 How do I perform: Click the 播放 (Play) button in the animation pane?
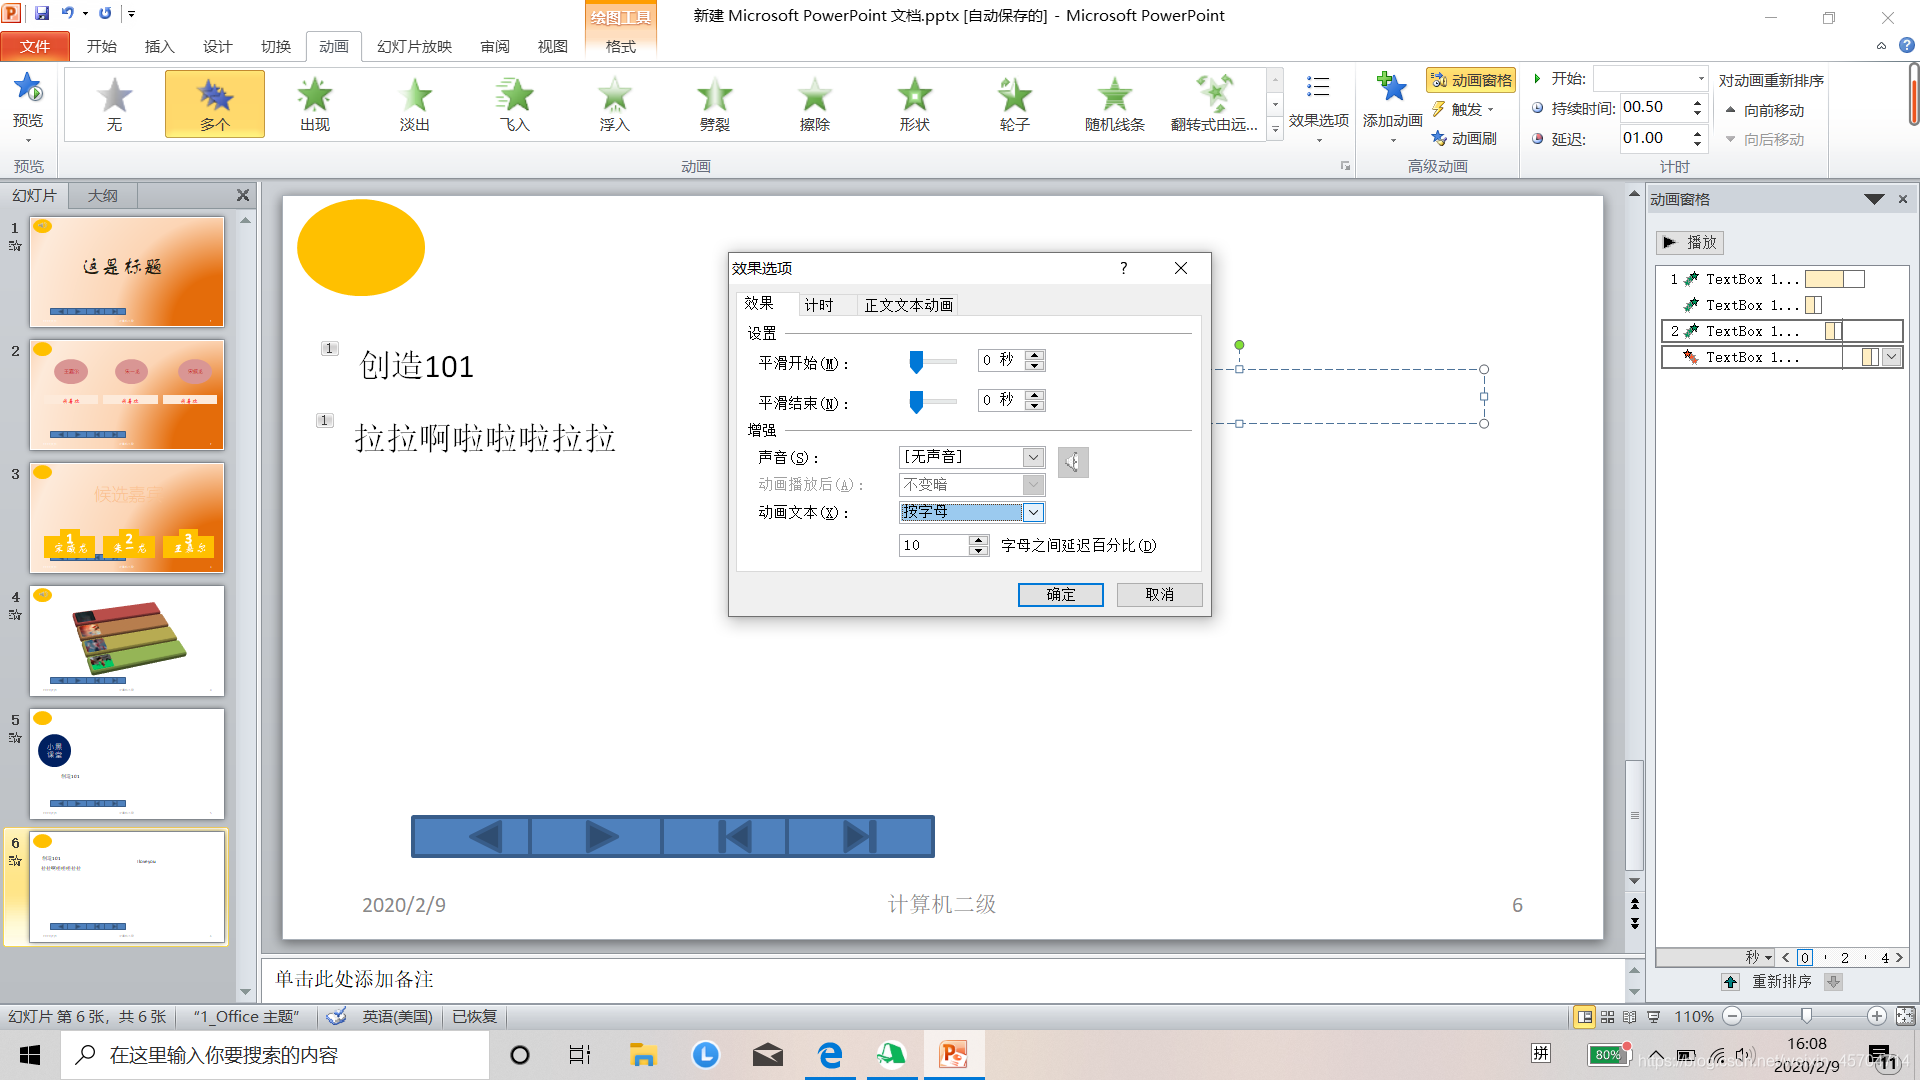(x=1690, y=242)
